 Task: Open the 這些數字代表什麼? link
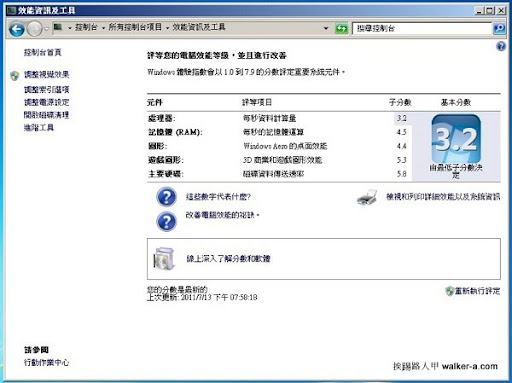pos(218,197)
